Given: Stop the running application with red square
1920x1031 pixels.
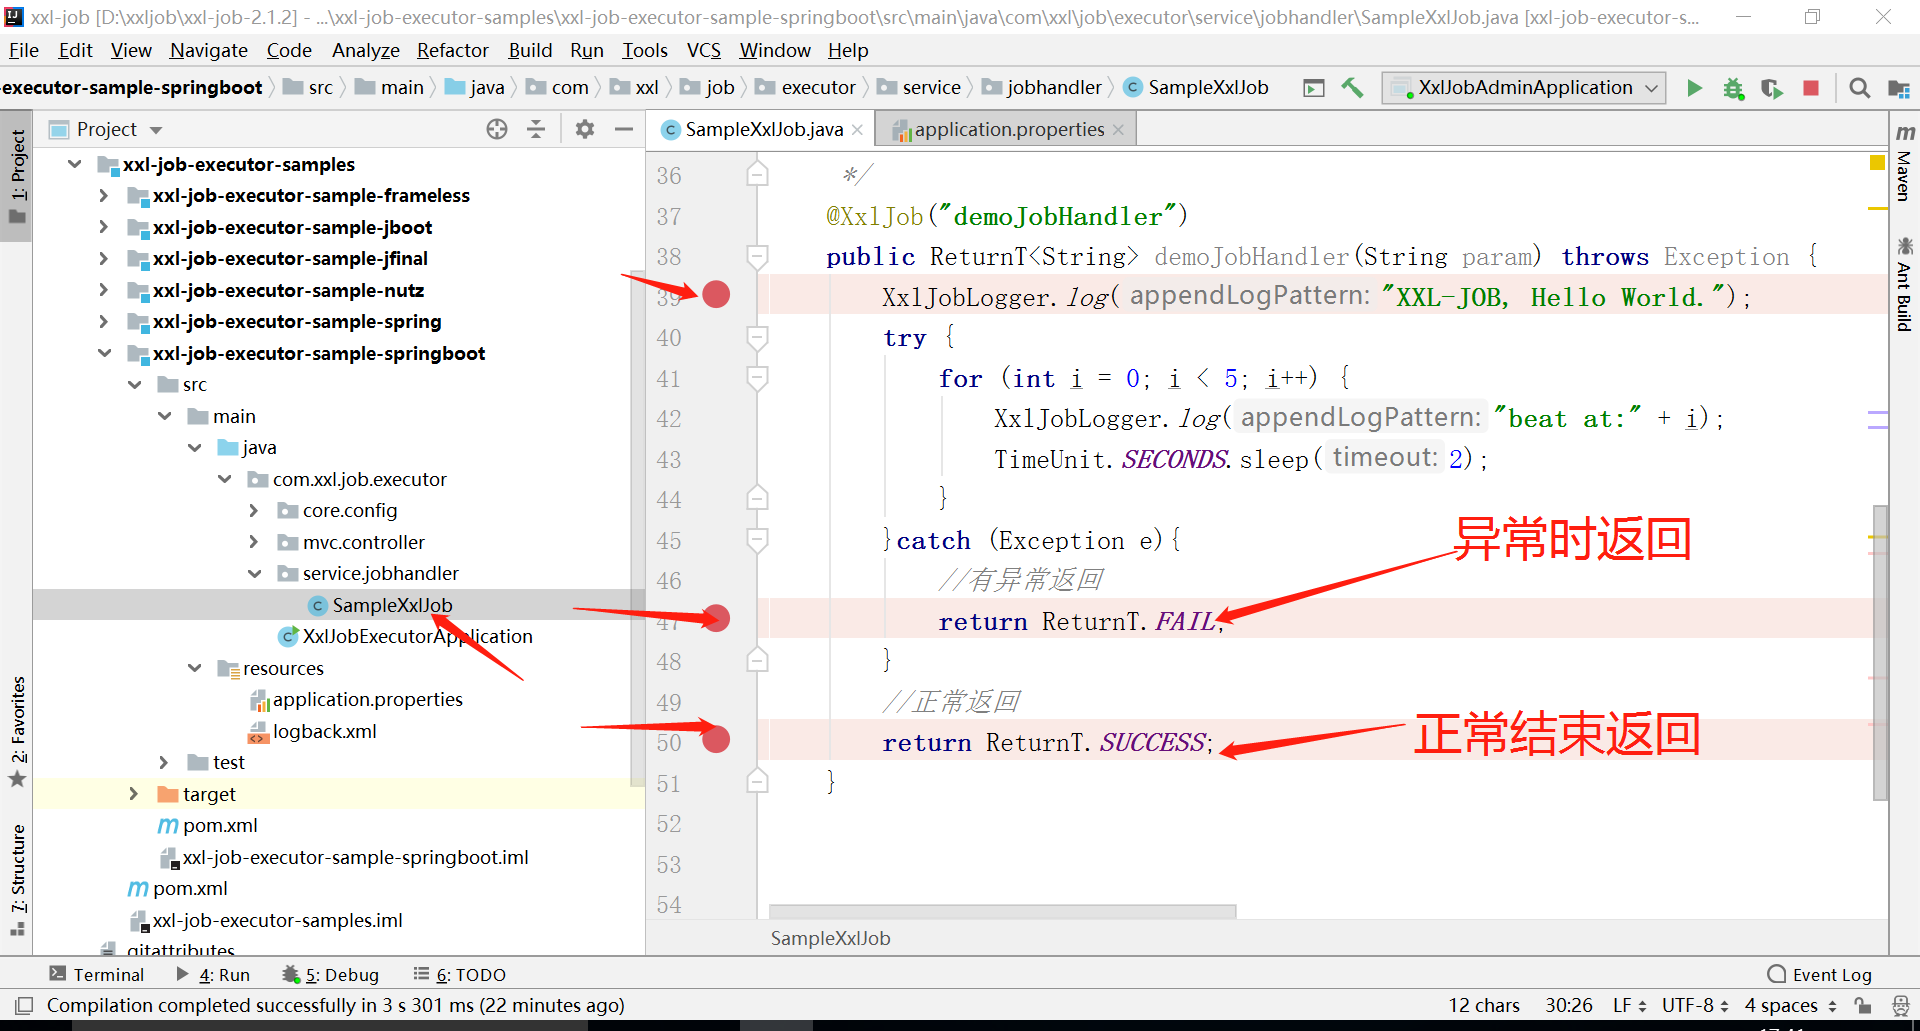Looking at the screenshot, I should [1810, 88].
